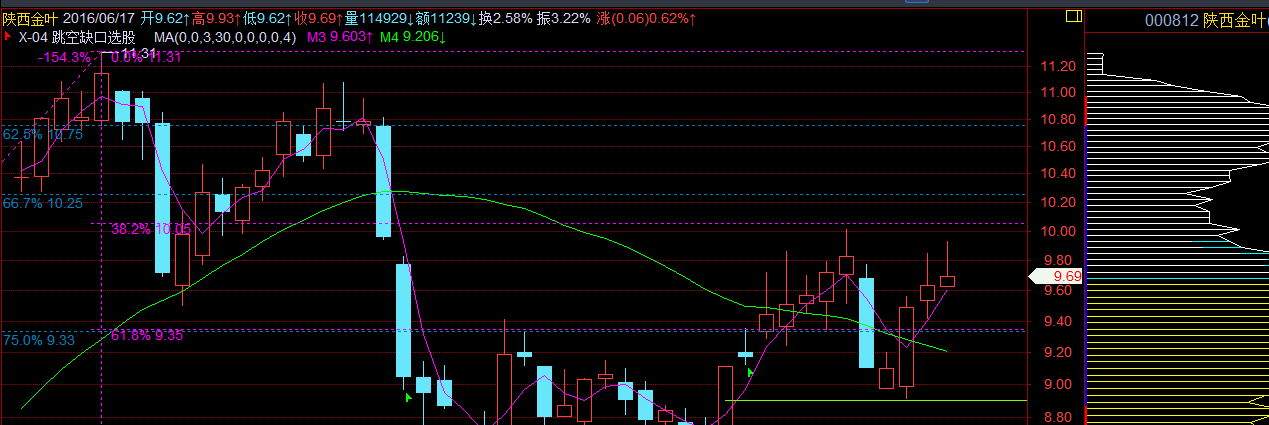Click the last red candlestick on chart

[946, 281]
